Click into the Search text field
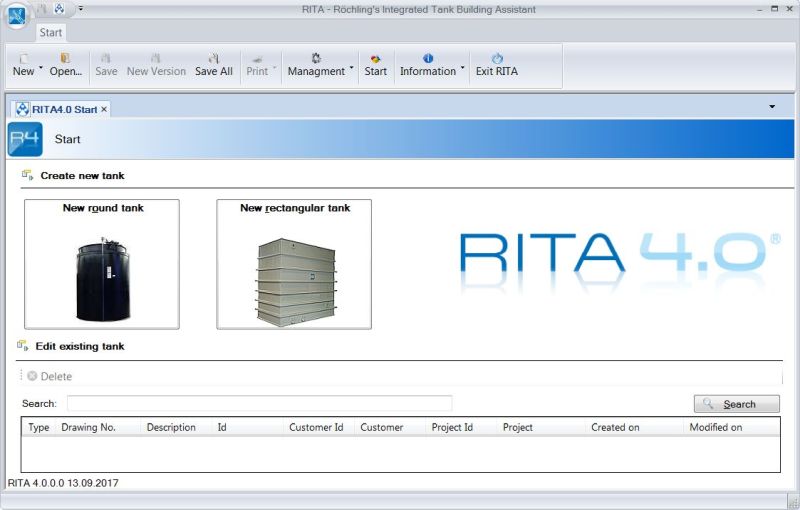Image resolution: width=800 pixels, height=510 pixels. click(259, 404)
